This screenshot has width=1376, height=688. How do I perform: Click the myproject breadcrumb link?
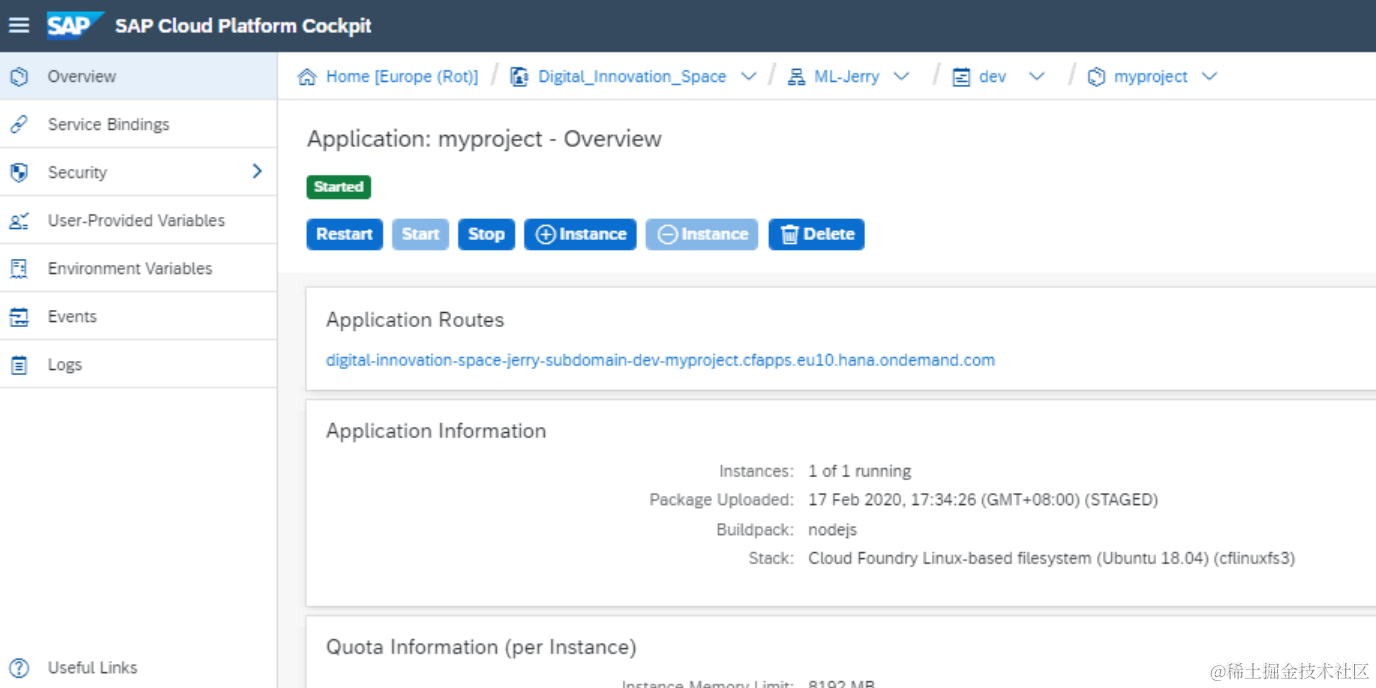[x=1151, y=77]
